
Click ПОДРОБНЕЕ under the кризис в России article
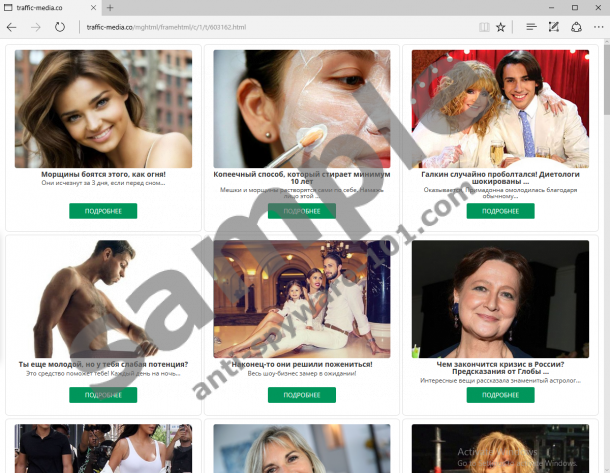(500, 395)
